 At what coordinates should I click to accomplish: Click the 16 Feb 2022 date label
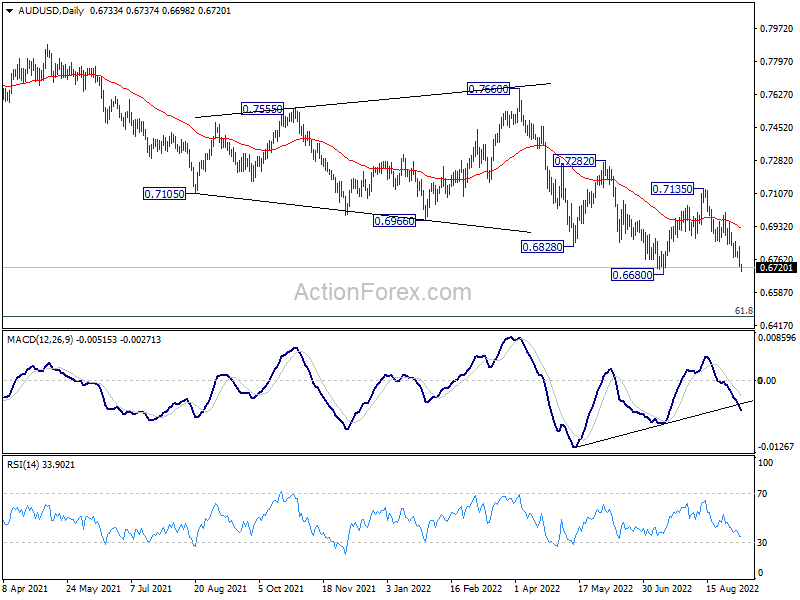pyautogui.click(x=477, y=589)
